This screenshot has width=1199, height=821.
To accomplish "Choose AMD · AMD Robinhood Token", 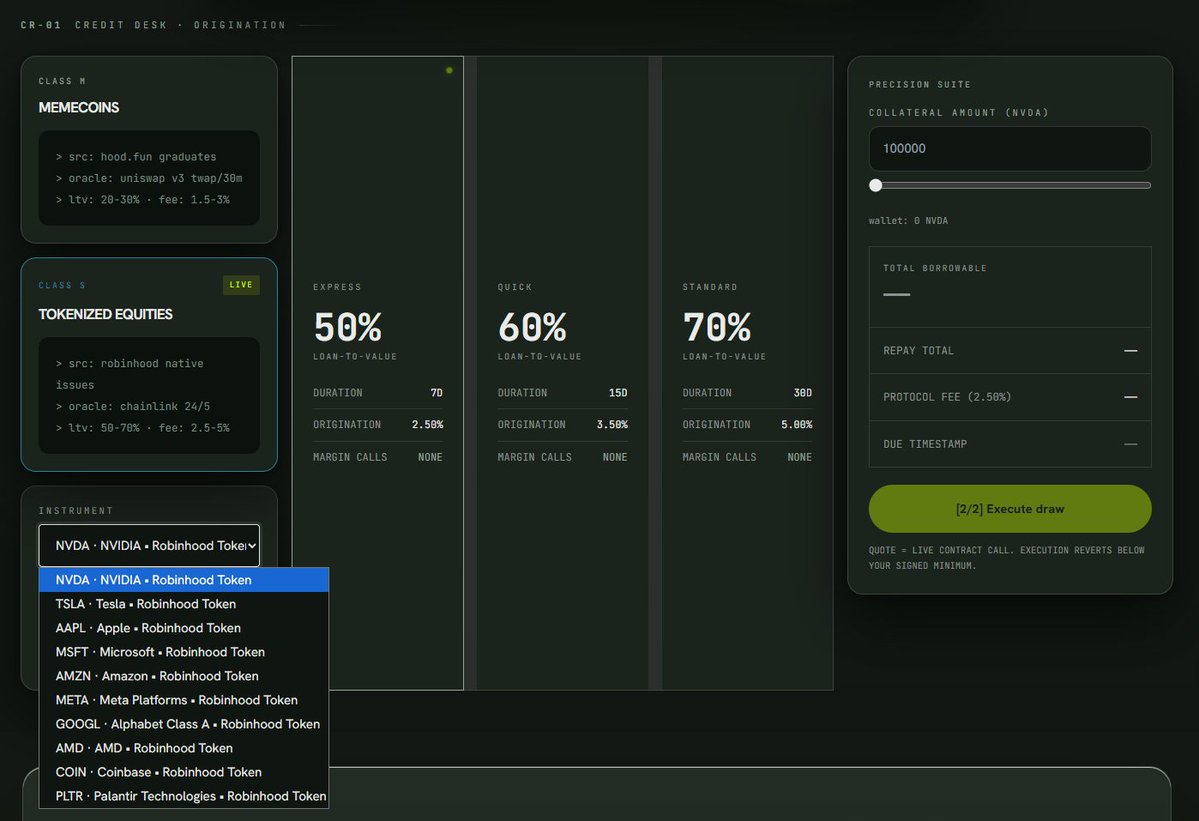I will 184,748.
